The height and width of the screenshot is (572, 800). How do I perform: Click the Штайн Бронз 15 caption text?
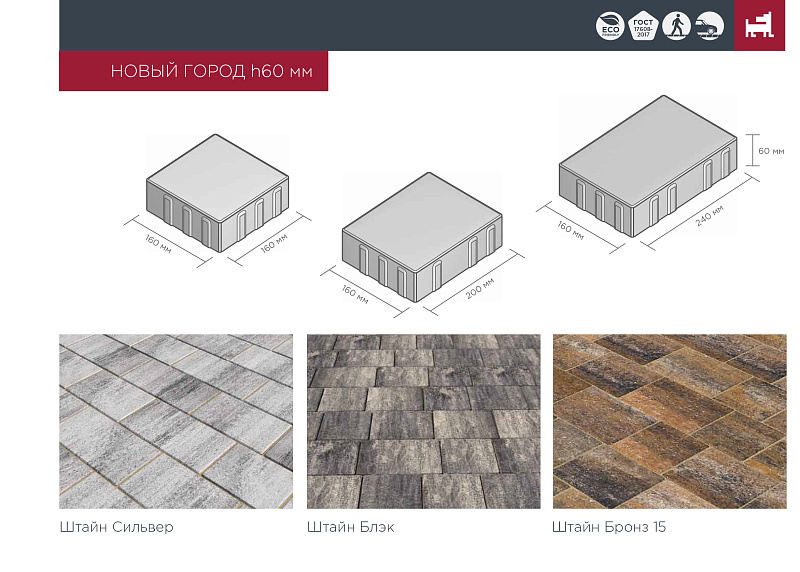pyautogui.click(x=608, y=526)
